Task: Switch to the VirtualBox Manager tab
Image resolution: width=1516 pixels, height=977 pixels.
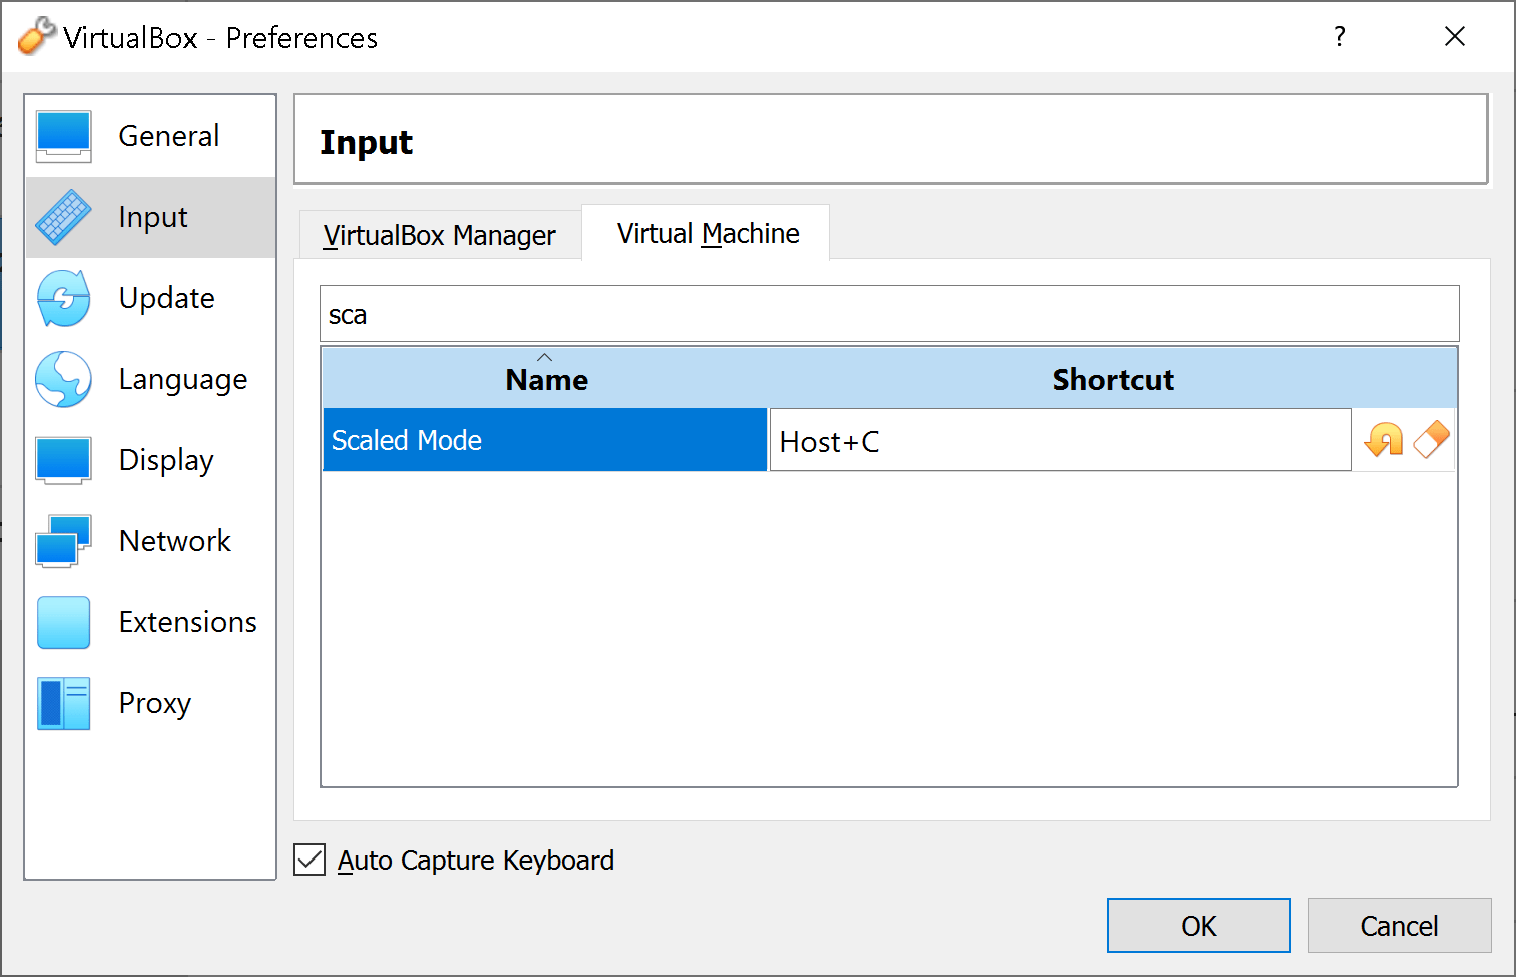Action: pyautogui.click(x=438, y=234)
